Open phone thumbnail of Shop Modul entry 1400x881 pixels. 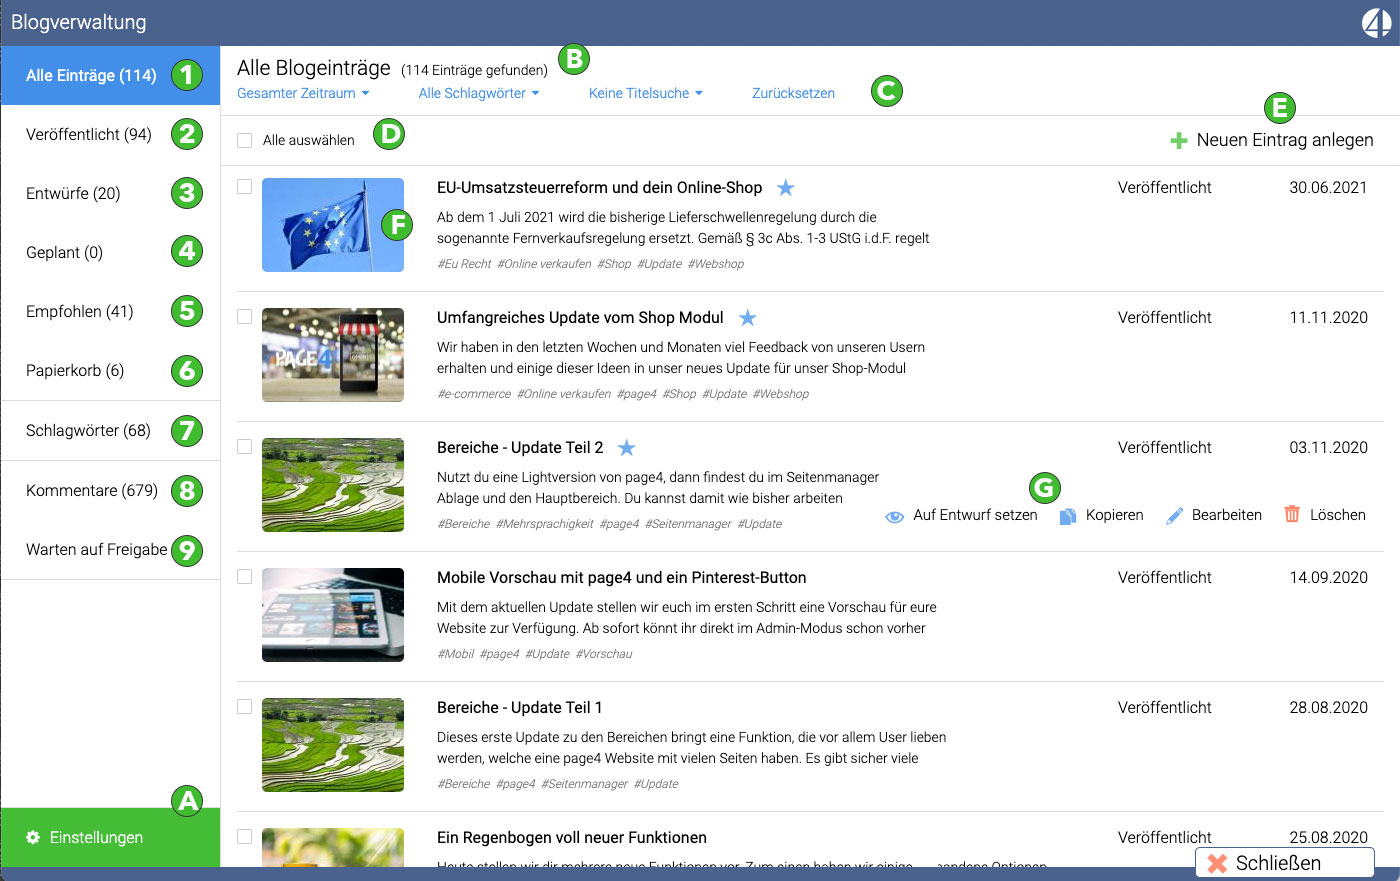pos(333,355)
